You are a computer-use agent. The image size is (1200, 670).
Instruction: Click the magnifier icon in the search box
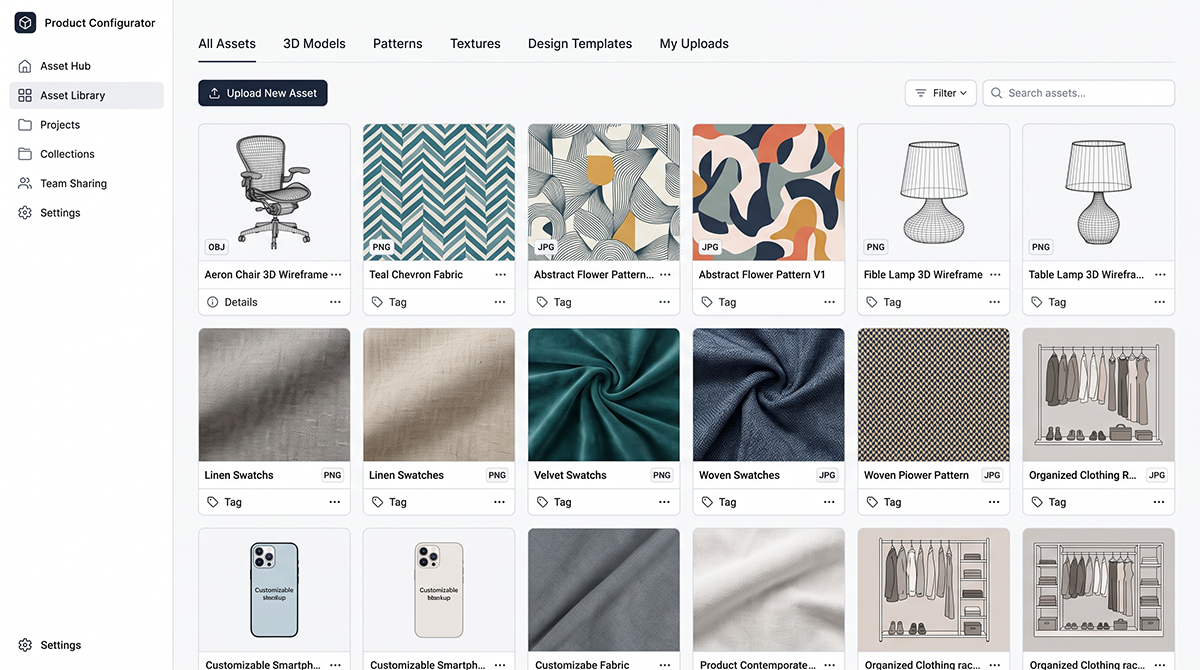click(x=996, y=93)
